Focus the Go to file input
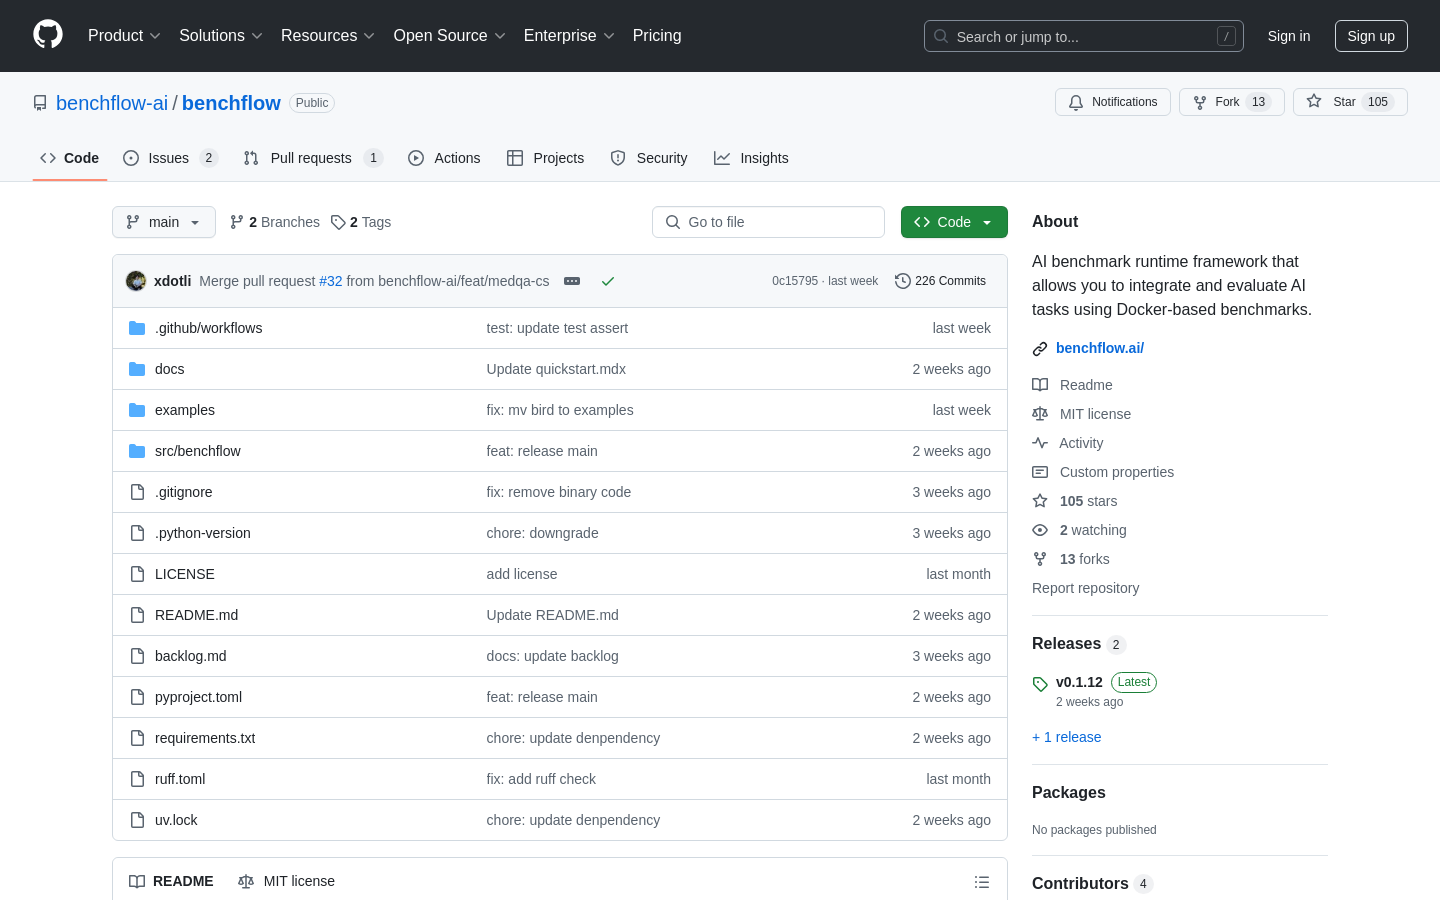Image resolution: width=1440 pixels, height=900 pixels. coord(768,222)
